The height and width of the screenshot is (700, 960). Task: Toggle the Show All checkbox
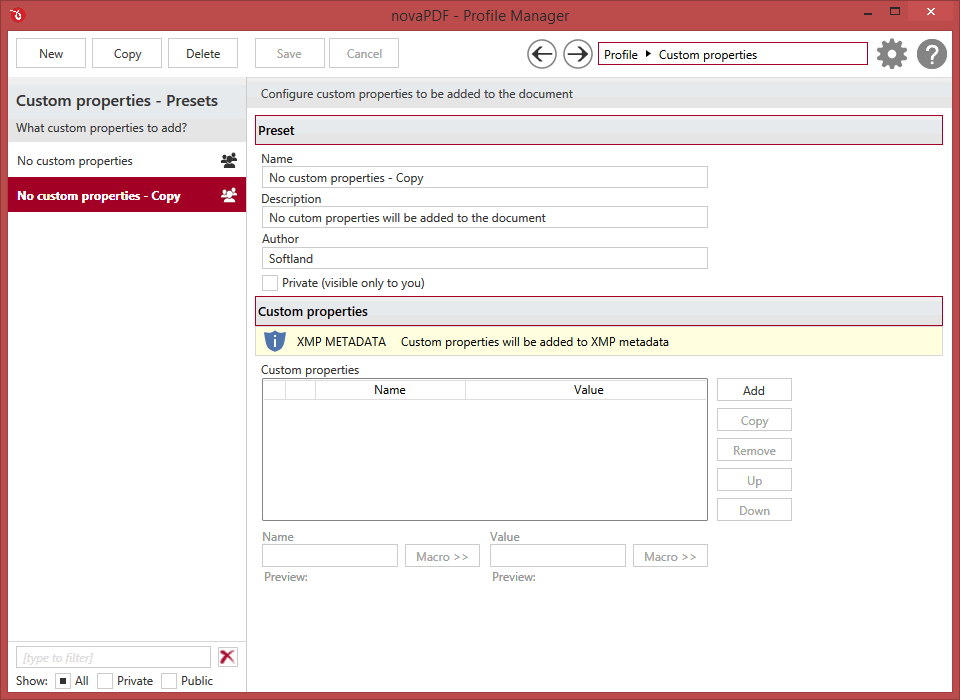[x=62, y=680]
